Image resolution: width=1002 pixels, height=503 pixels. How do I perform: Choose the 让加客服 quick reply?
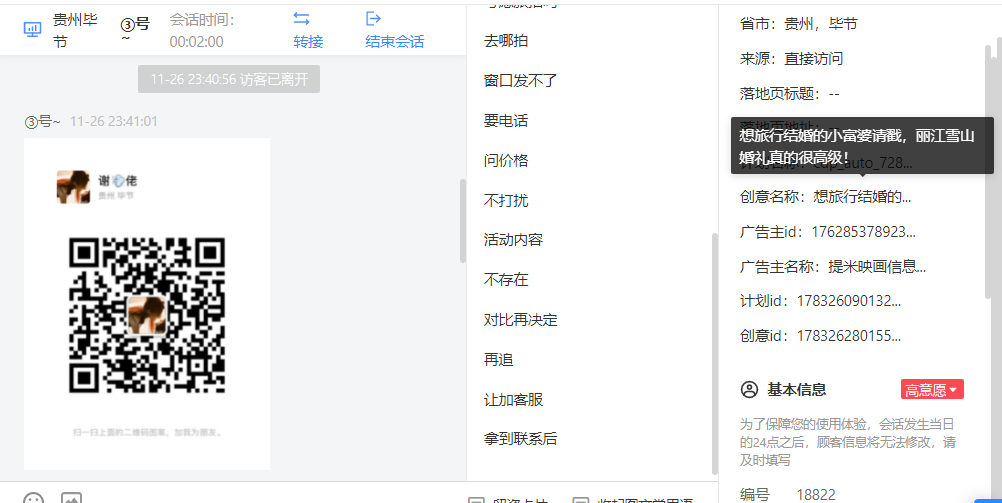point(513,399)
